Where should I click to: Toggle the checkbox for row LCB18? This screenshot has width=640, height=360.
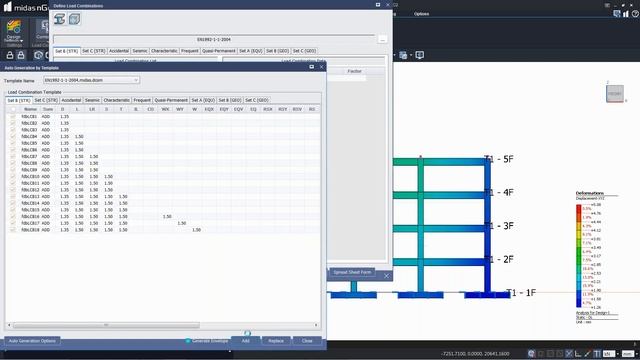(13, 230)
